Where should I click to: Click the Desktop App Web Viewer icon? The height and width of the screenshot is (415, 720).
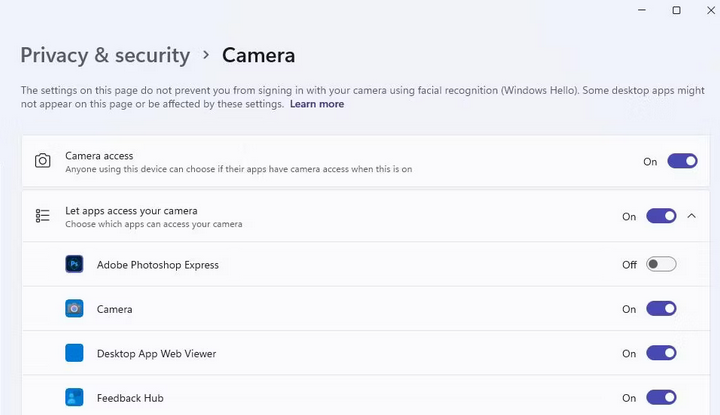point(74,353)
